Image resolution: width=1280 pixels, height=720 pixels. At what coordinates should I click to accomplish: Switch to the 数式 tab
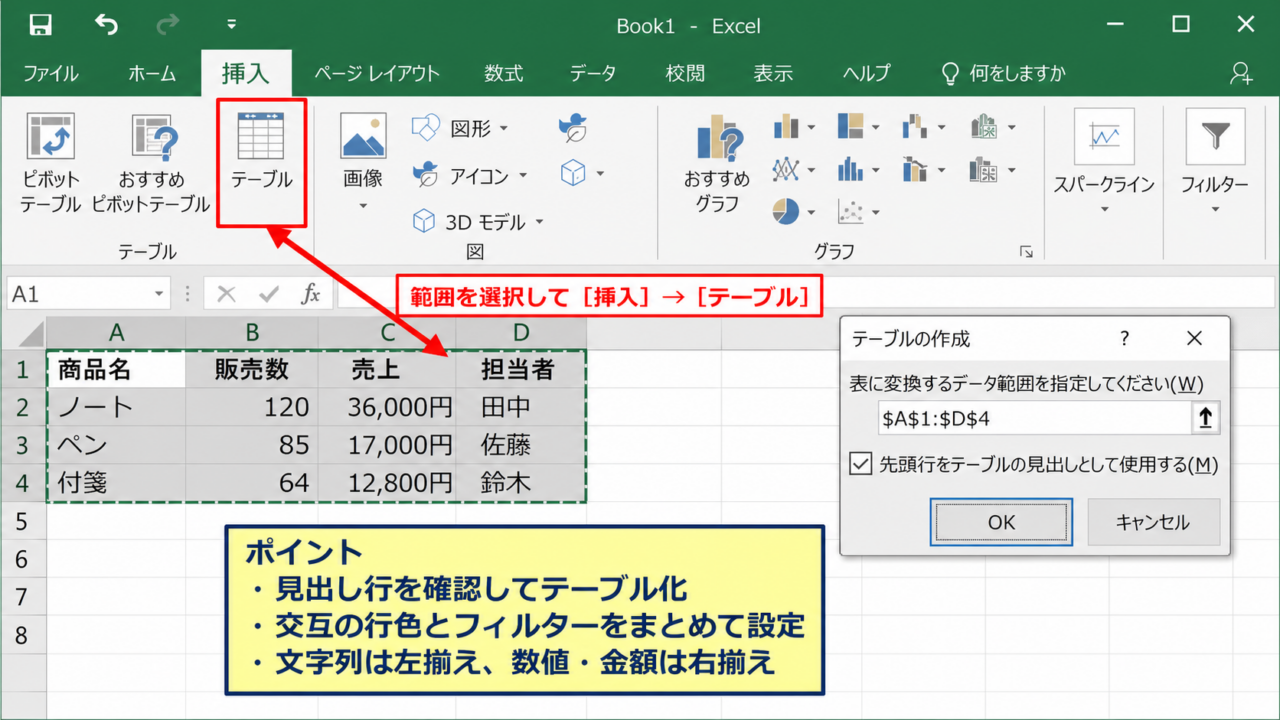504,73
